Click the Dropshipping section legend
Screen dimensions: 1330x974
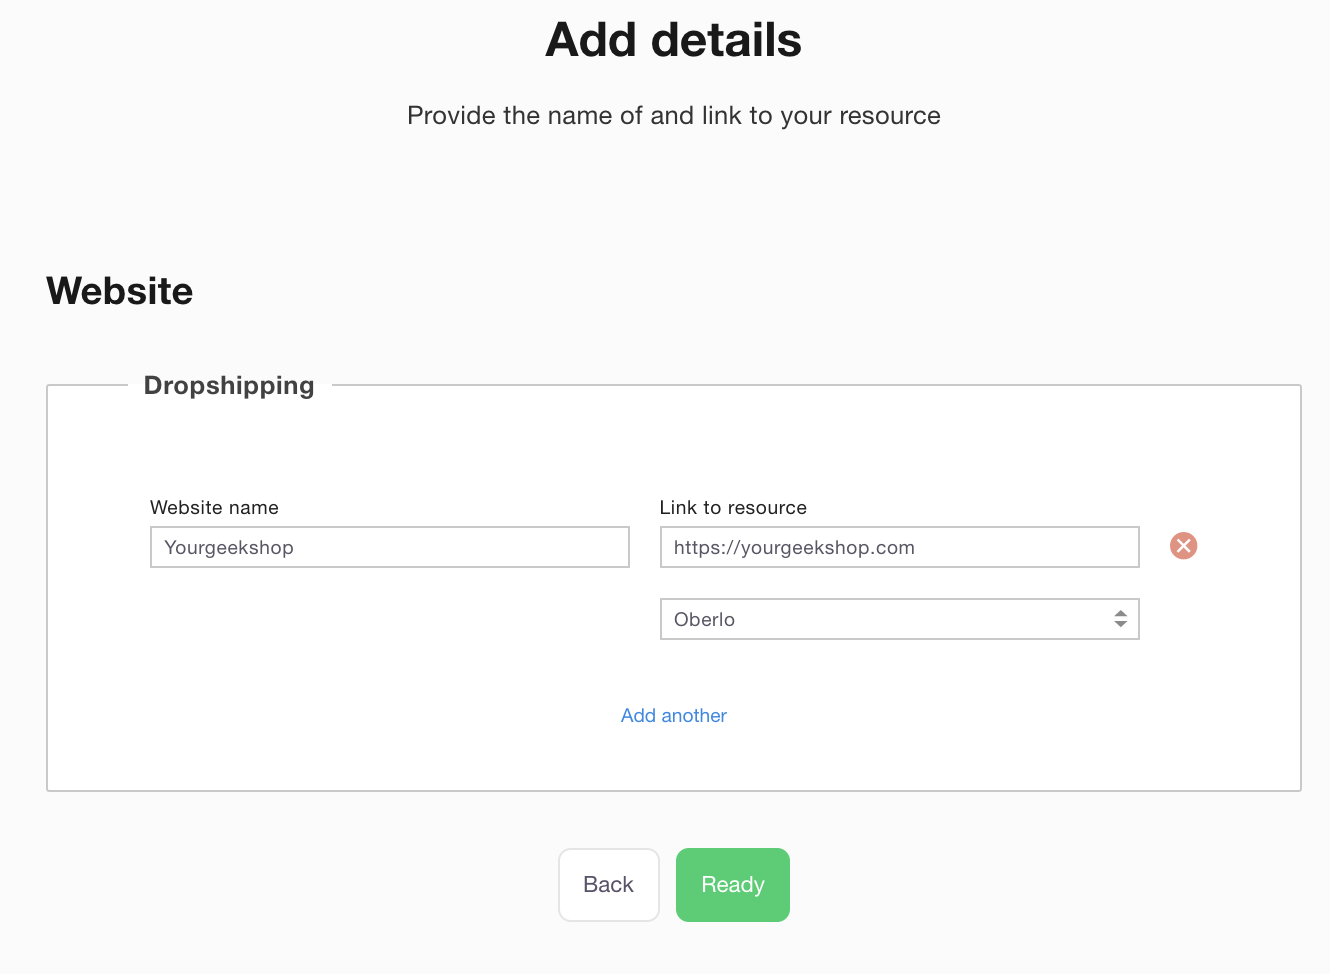point(229,385)
